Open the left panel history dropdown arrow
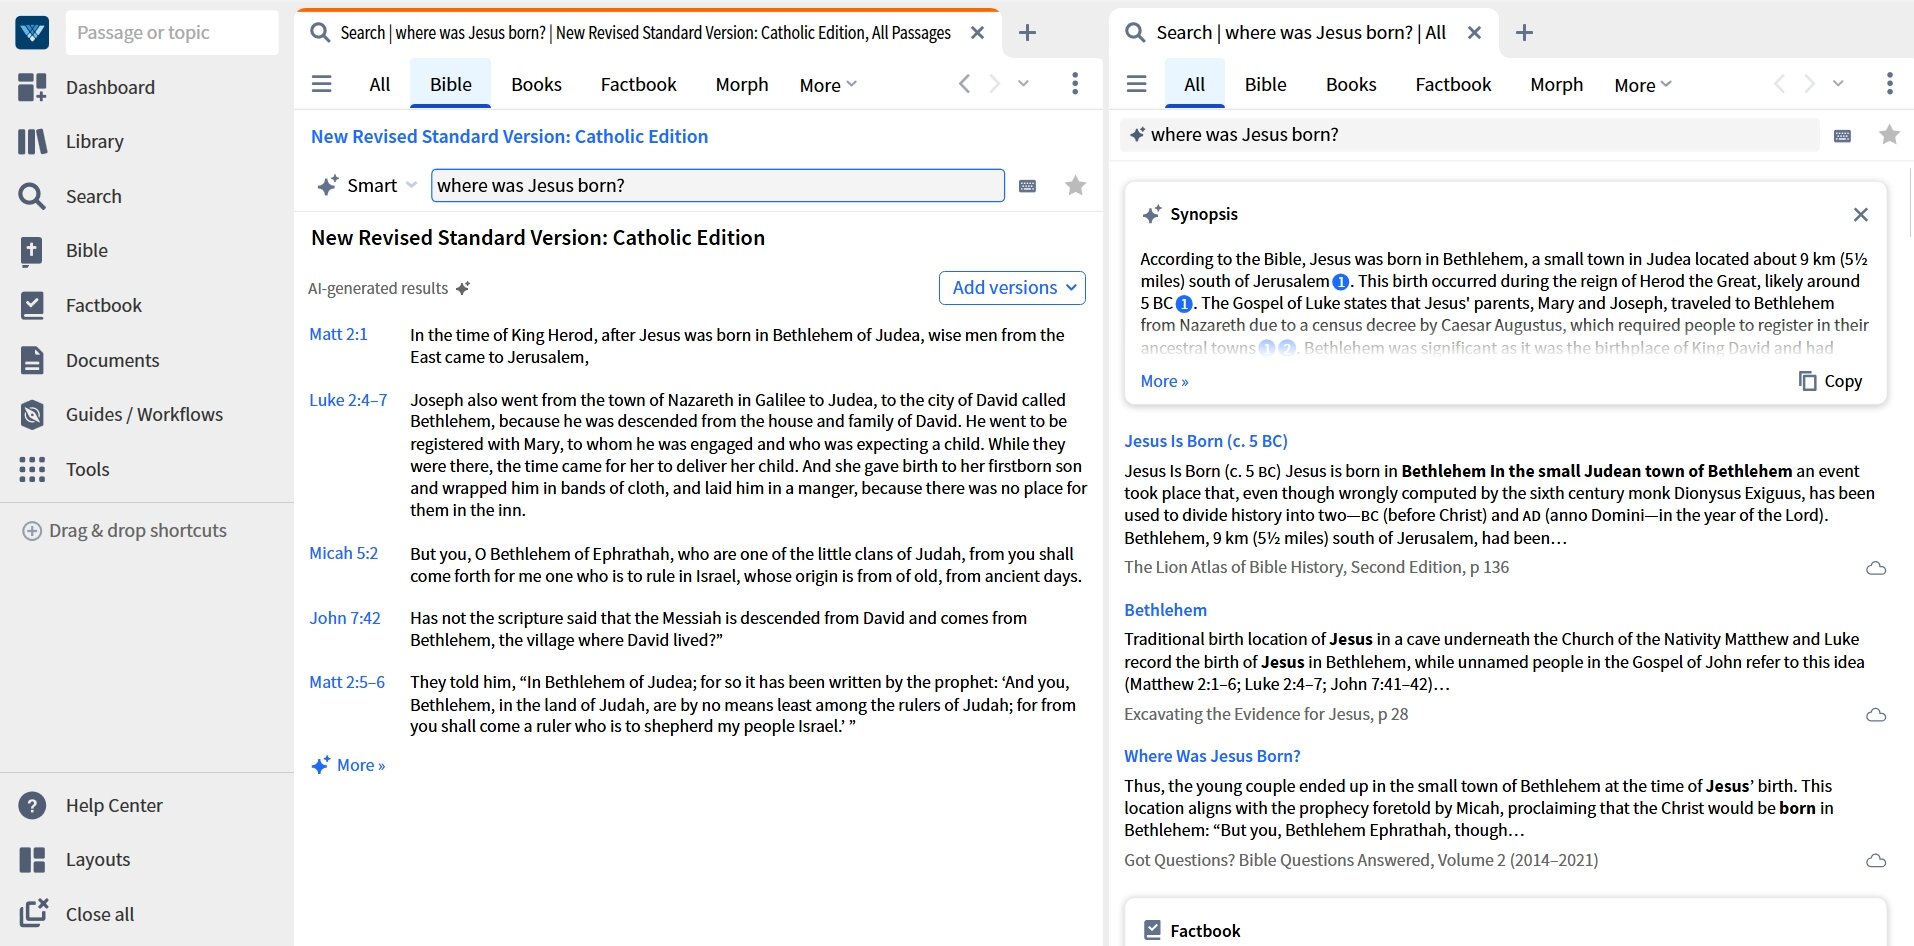 [x=1023, y=84]
